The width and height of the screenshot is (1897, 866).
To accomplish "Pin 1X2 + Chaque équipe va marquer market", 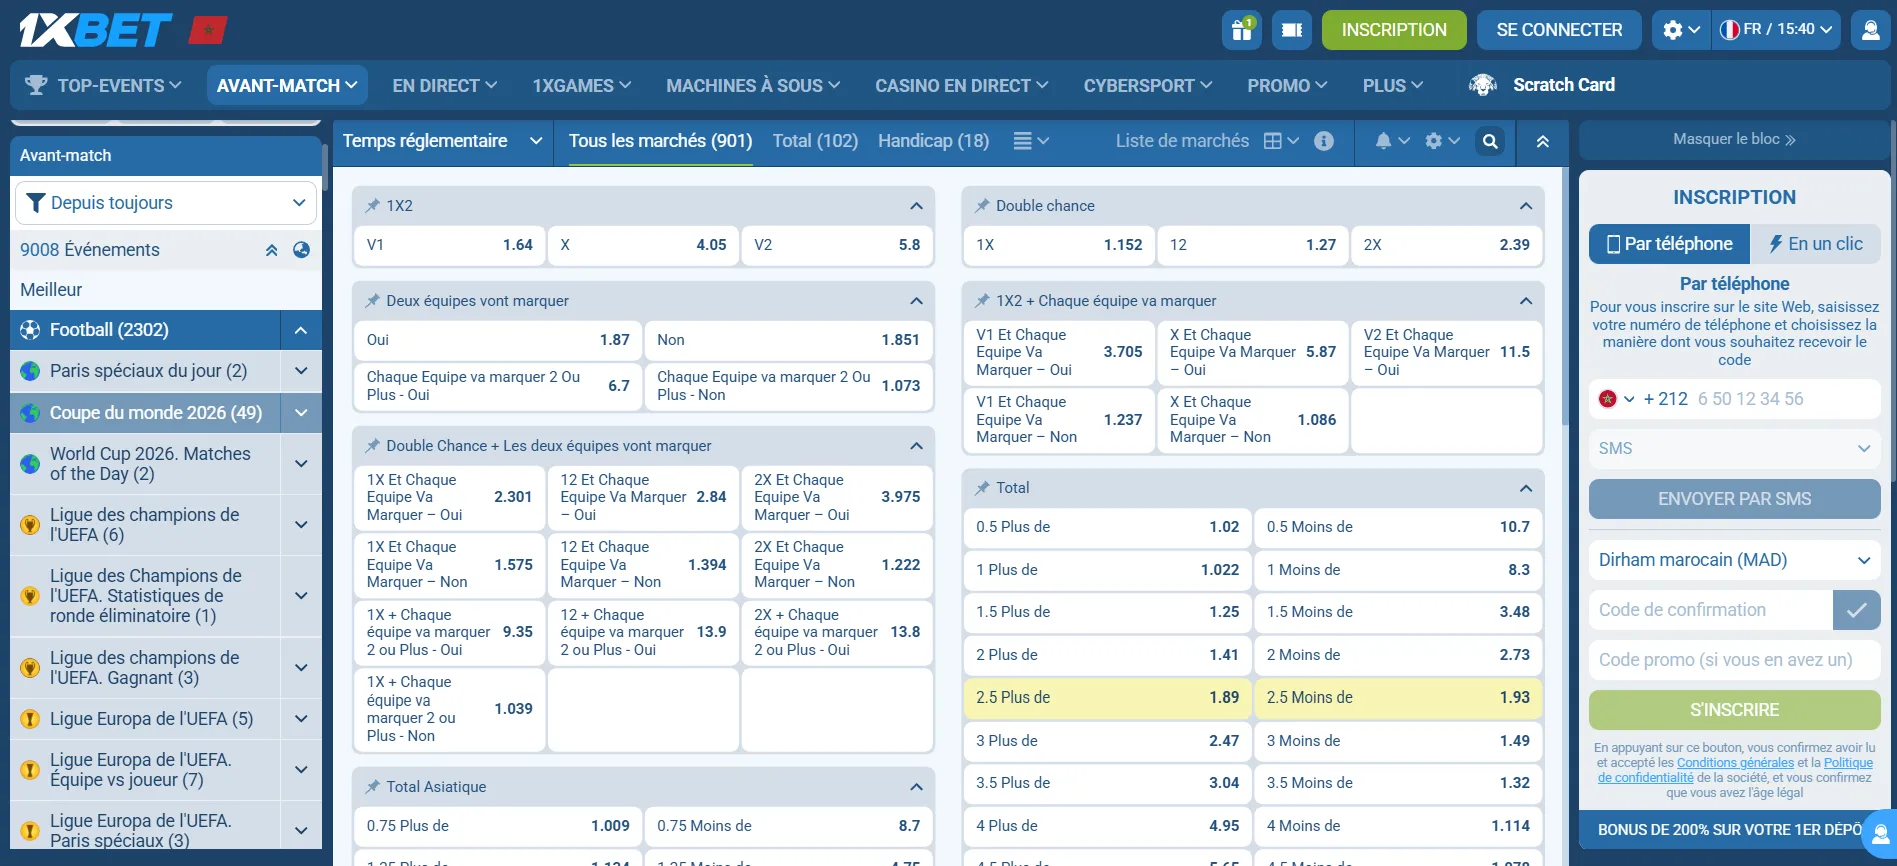I will click(982, 300).
